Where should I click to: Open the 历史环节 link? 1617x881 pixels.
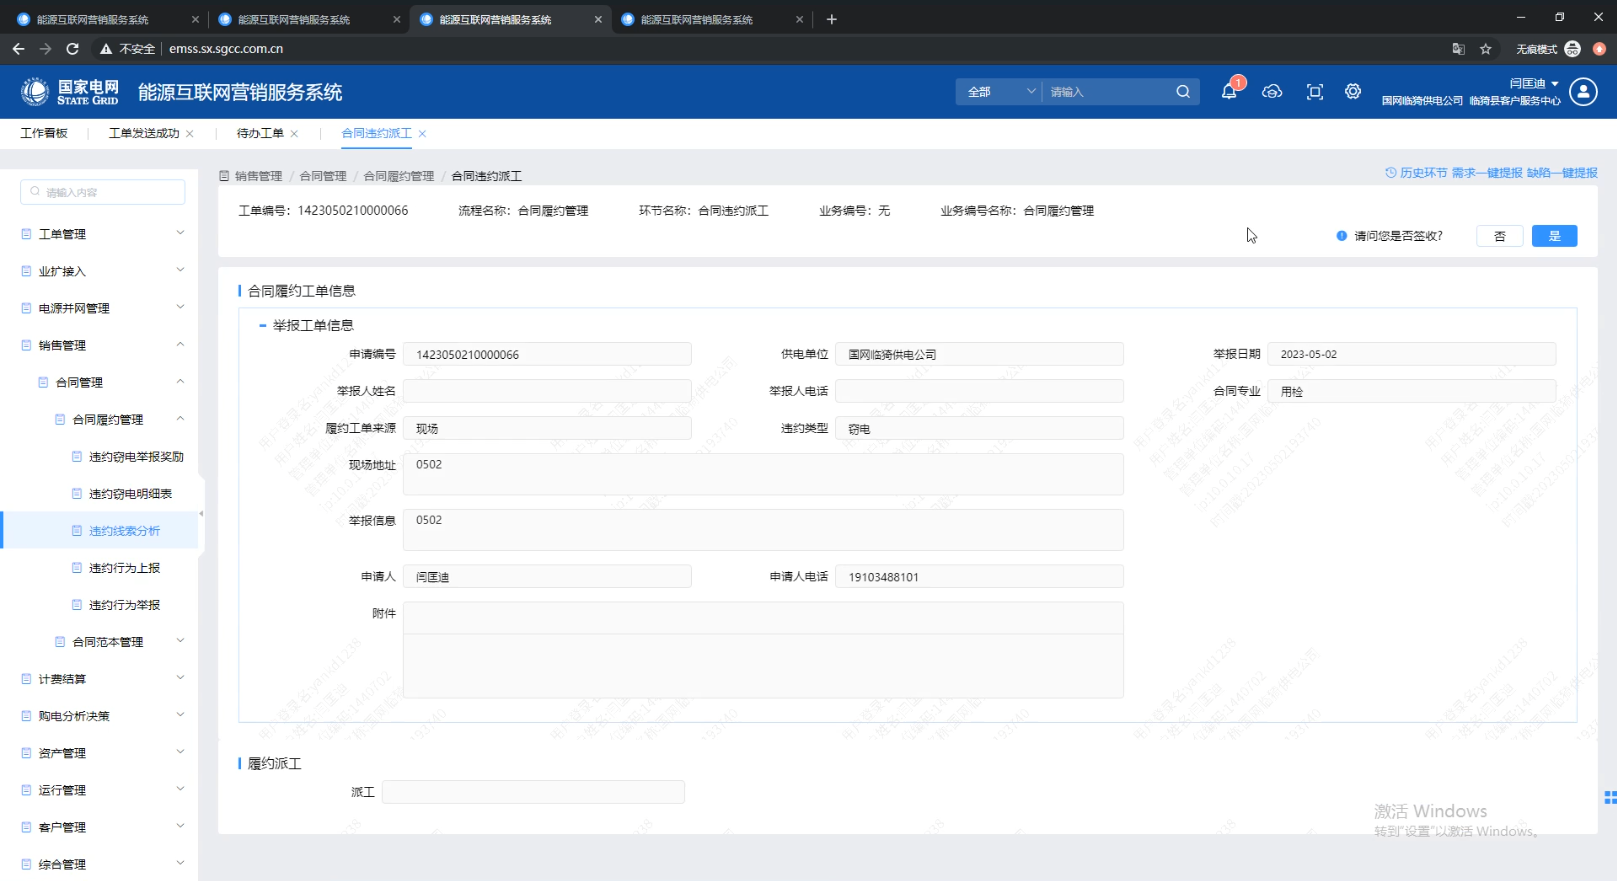tap(1416, 173)
